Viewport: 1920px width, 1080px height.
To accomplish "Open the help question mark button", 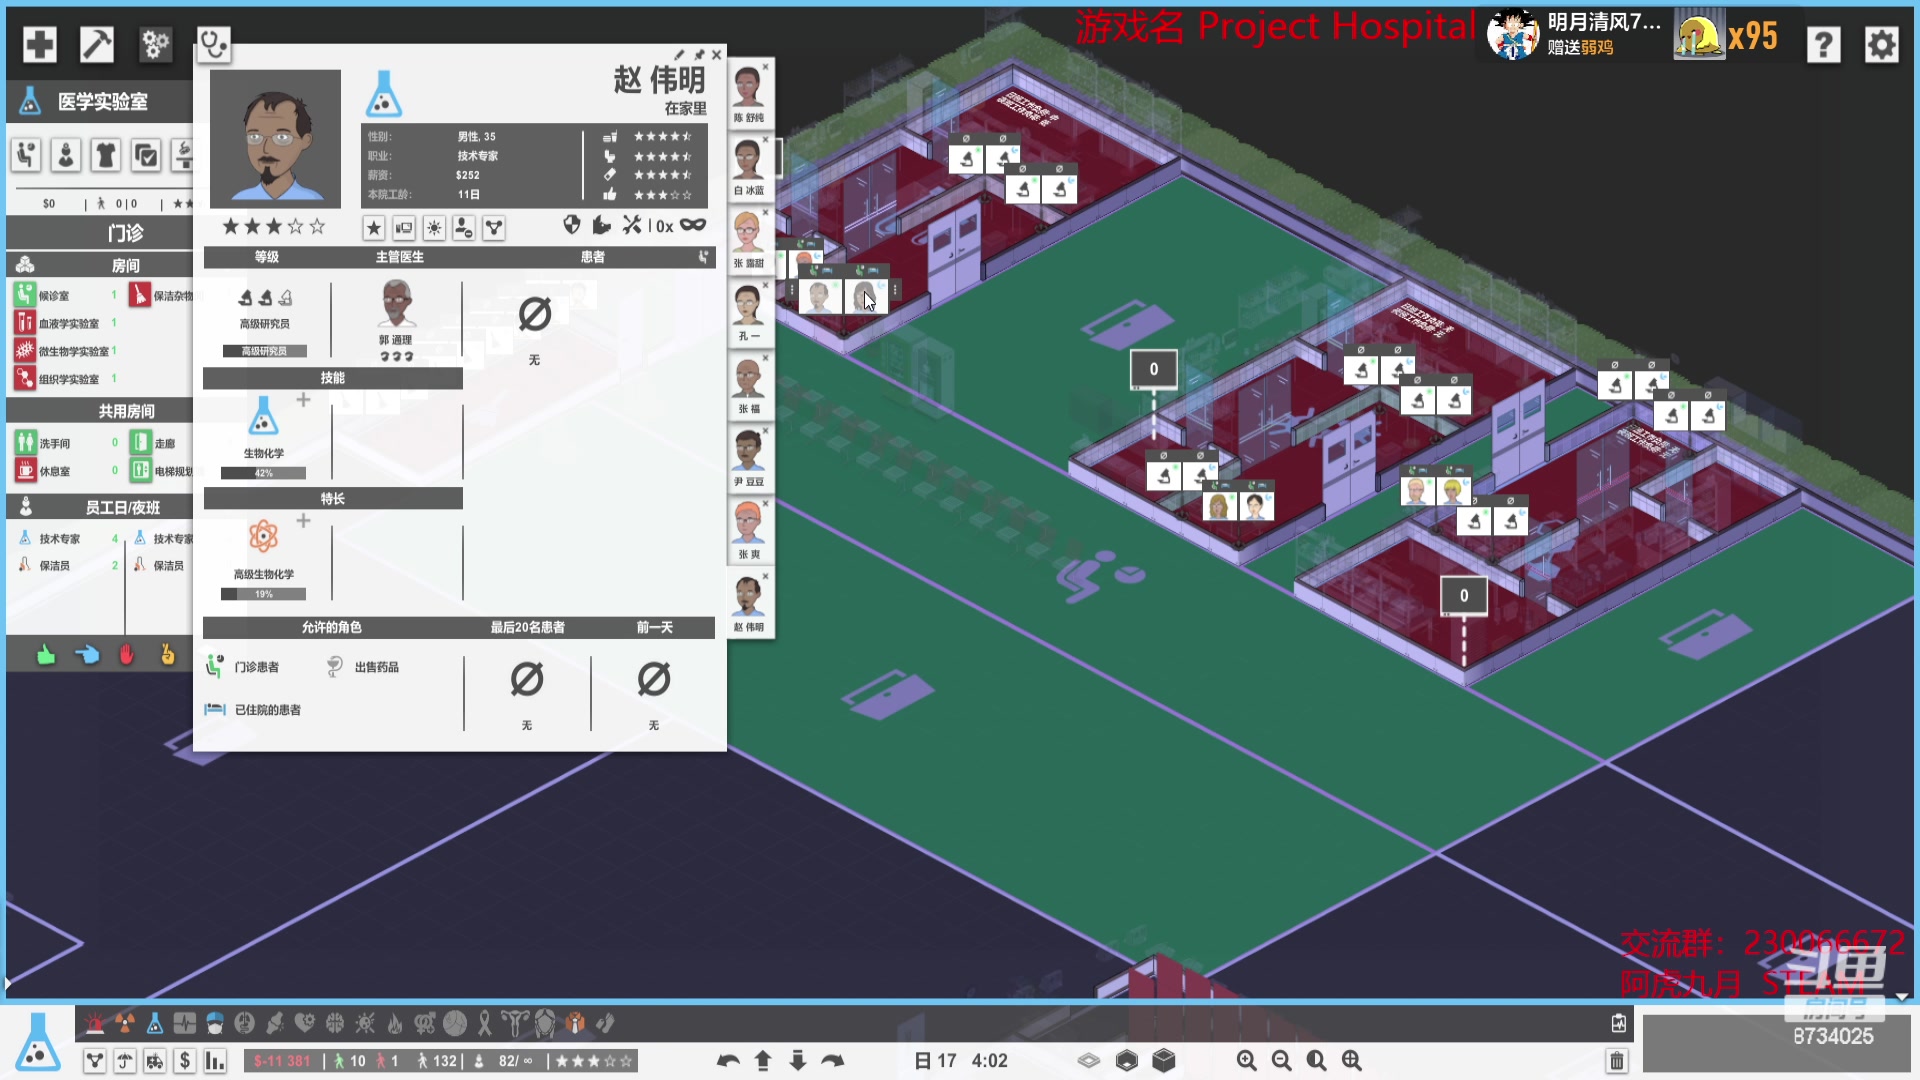I will [1823, 44].
